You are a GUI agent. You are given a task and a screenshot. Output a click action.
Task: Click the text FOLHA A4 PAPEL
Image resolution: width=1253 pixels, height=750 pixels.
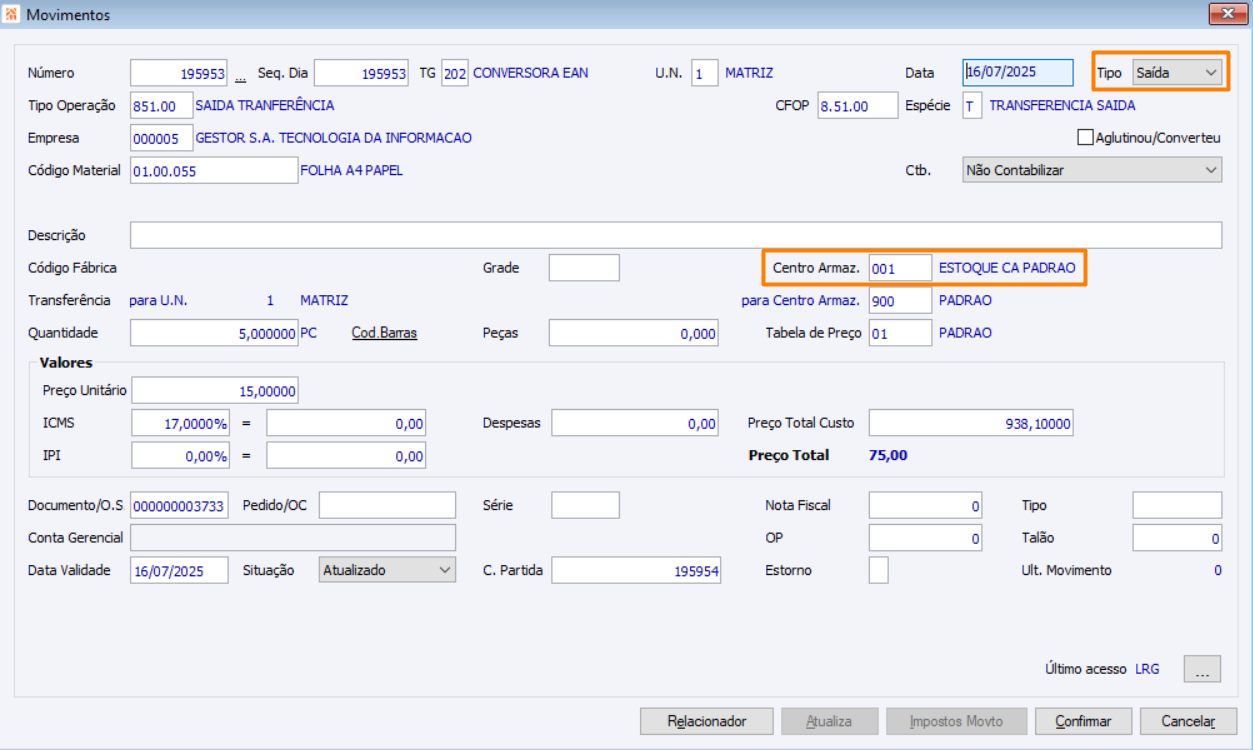click(352, 170)
